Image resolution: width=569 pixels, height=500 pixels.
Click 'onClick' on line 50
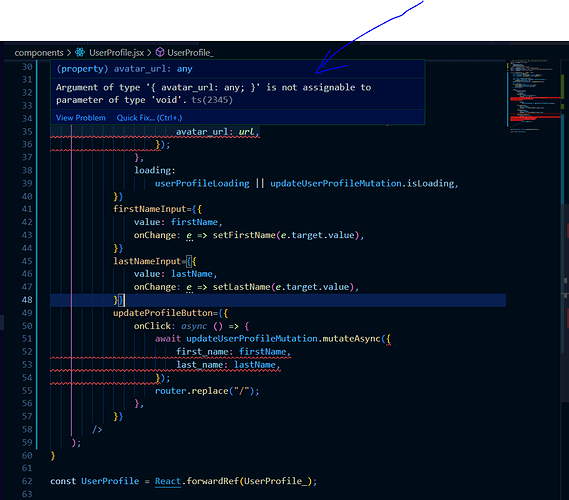coord(152,326)
